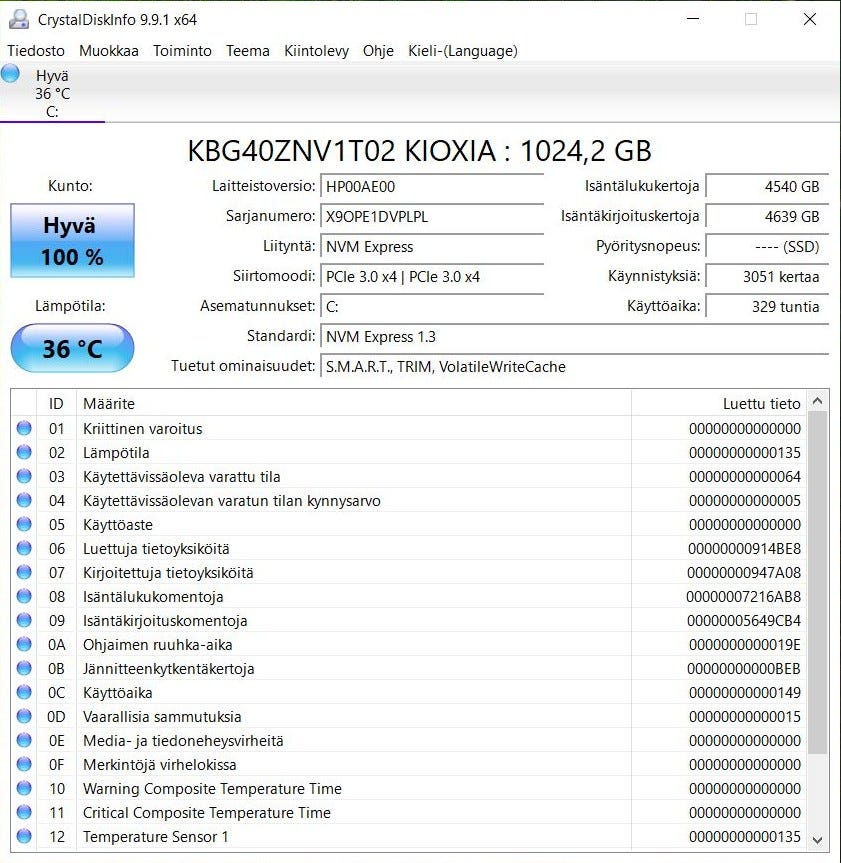Screen dimensions: 841x863
Task: Click the Siirtomoodi field PCIe 3.0 x4
Action: pos(432,276)
